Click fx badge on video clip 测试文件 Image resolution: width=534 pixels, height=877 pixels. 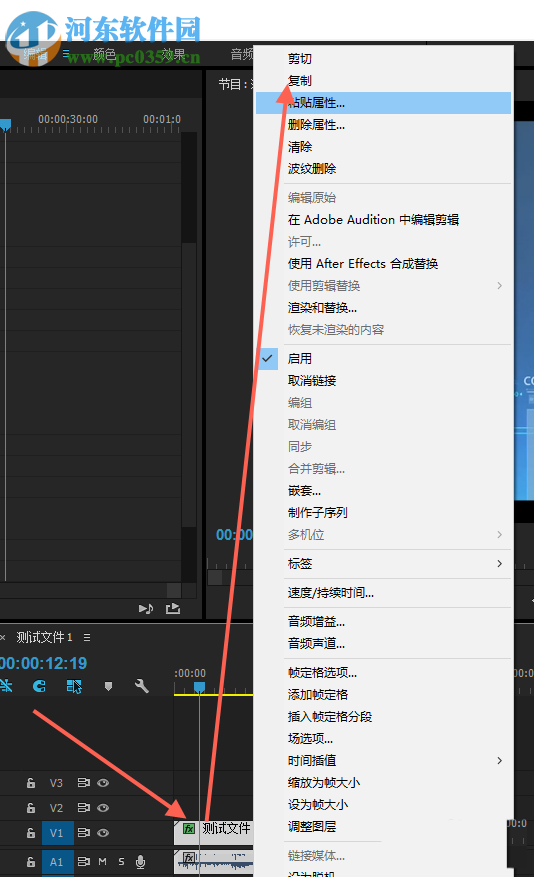(x=189, y=828)
